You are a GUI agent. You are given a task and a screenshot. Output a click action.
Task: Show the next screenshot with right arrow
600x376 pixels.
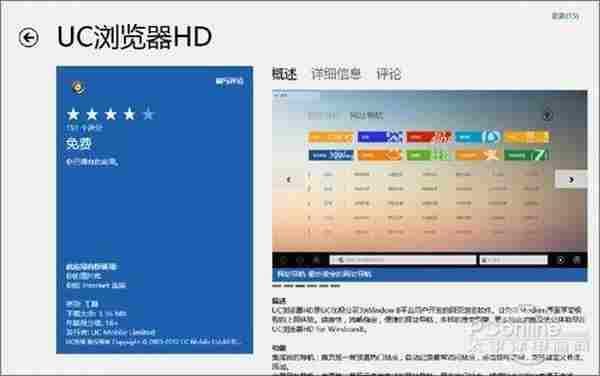pos(571,179)
